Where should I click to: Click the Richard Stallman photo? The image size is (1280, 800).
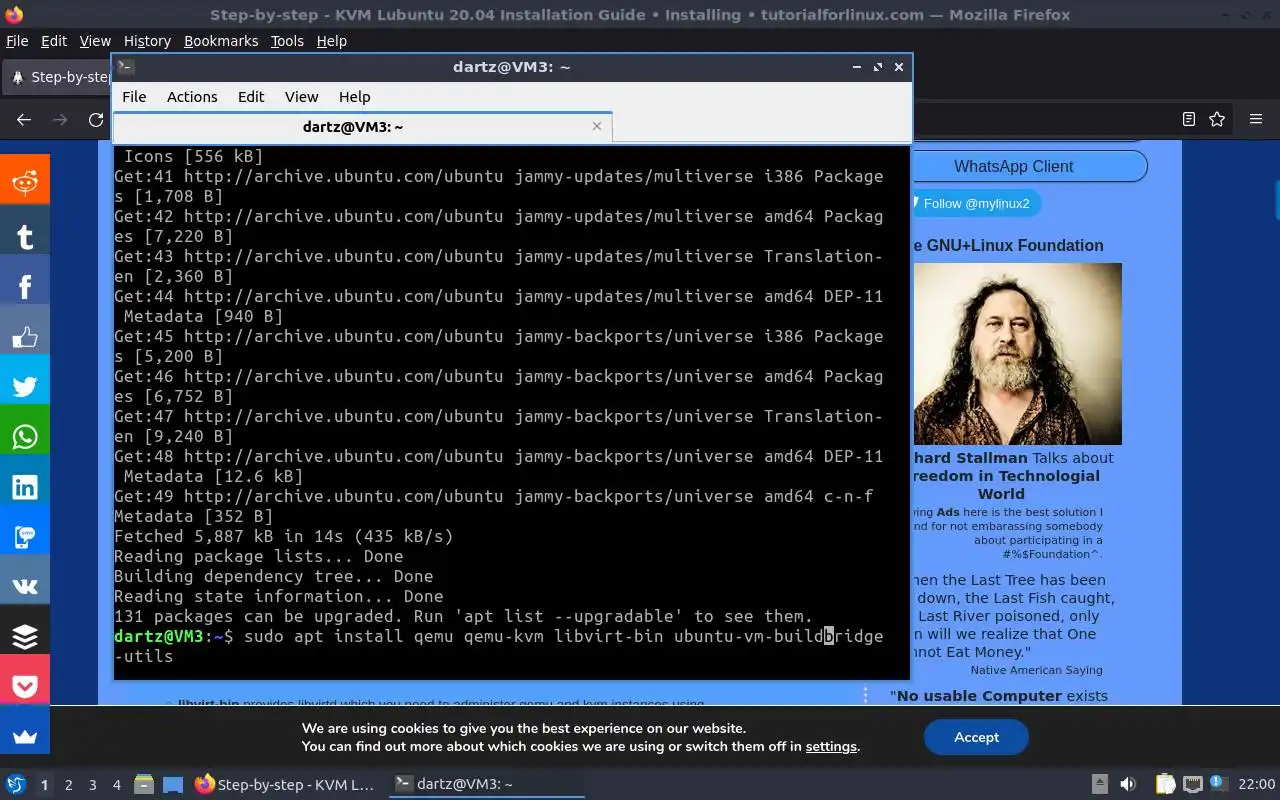point(1017,354)
